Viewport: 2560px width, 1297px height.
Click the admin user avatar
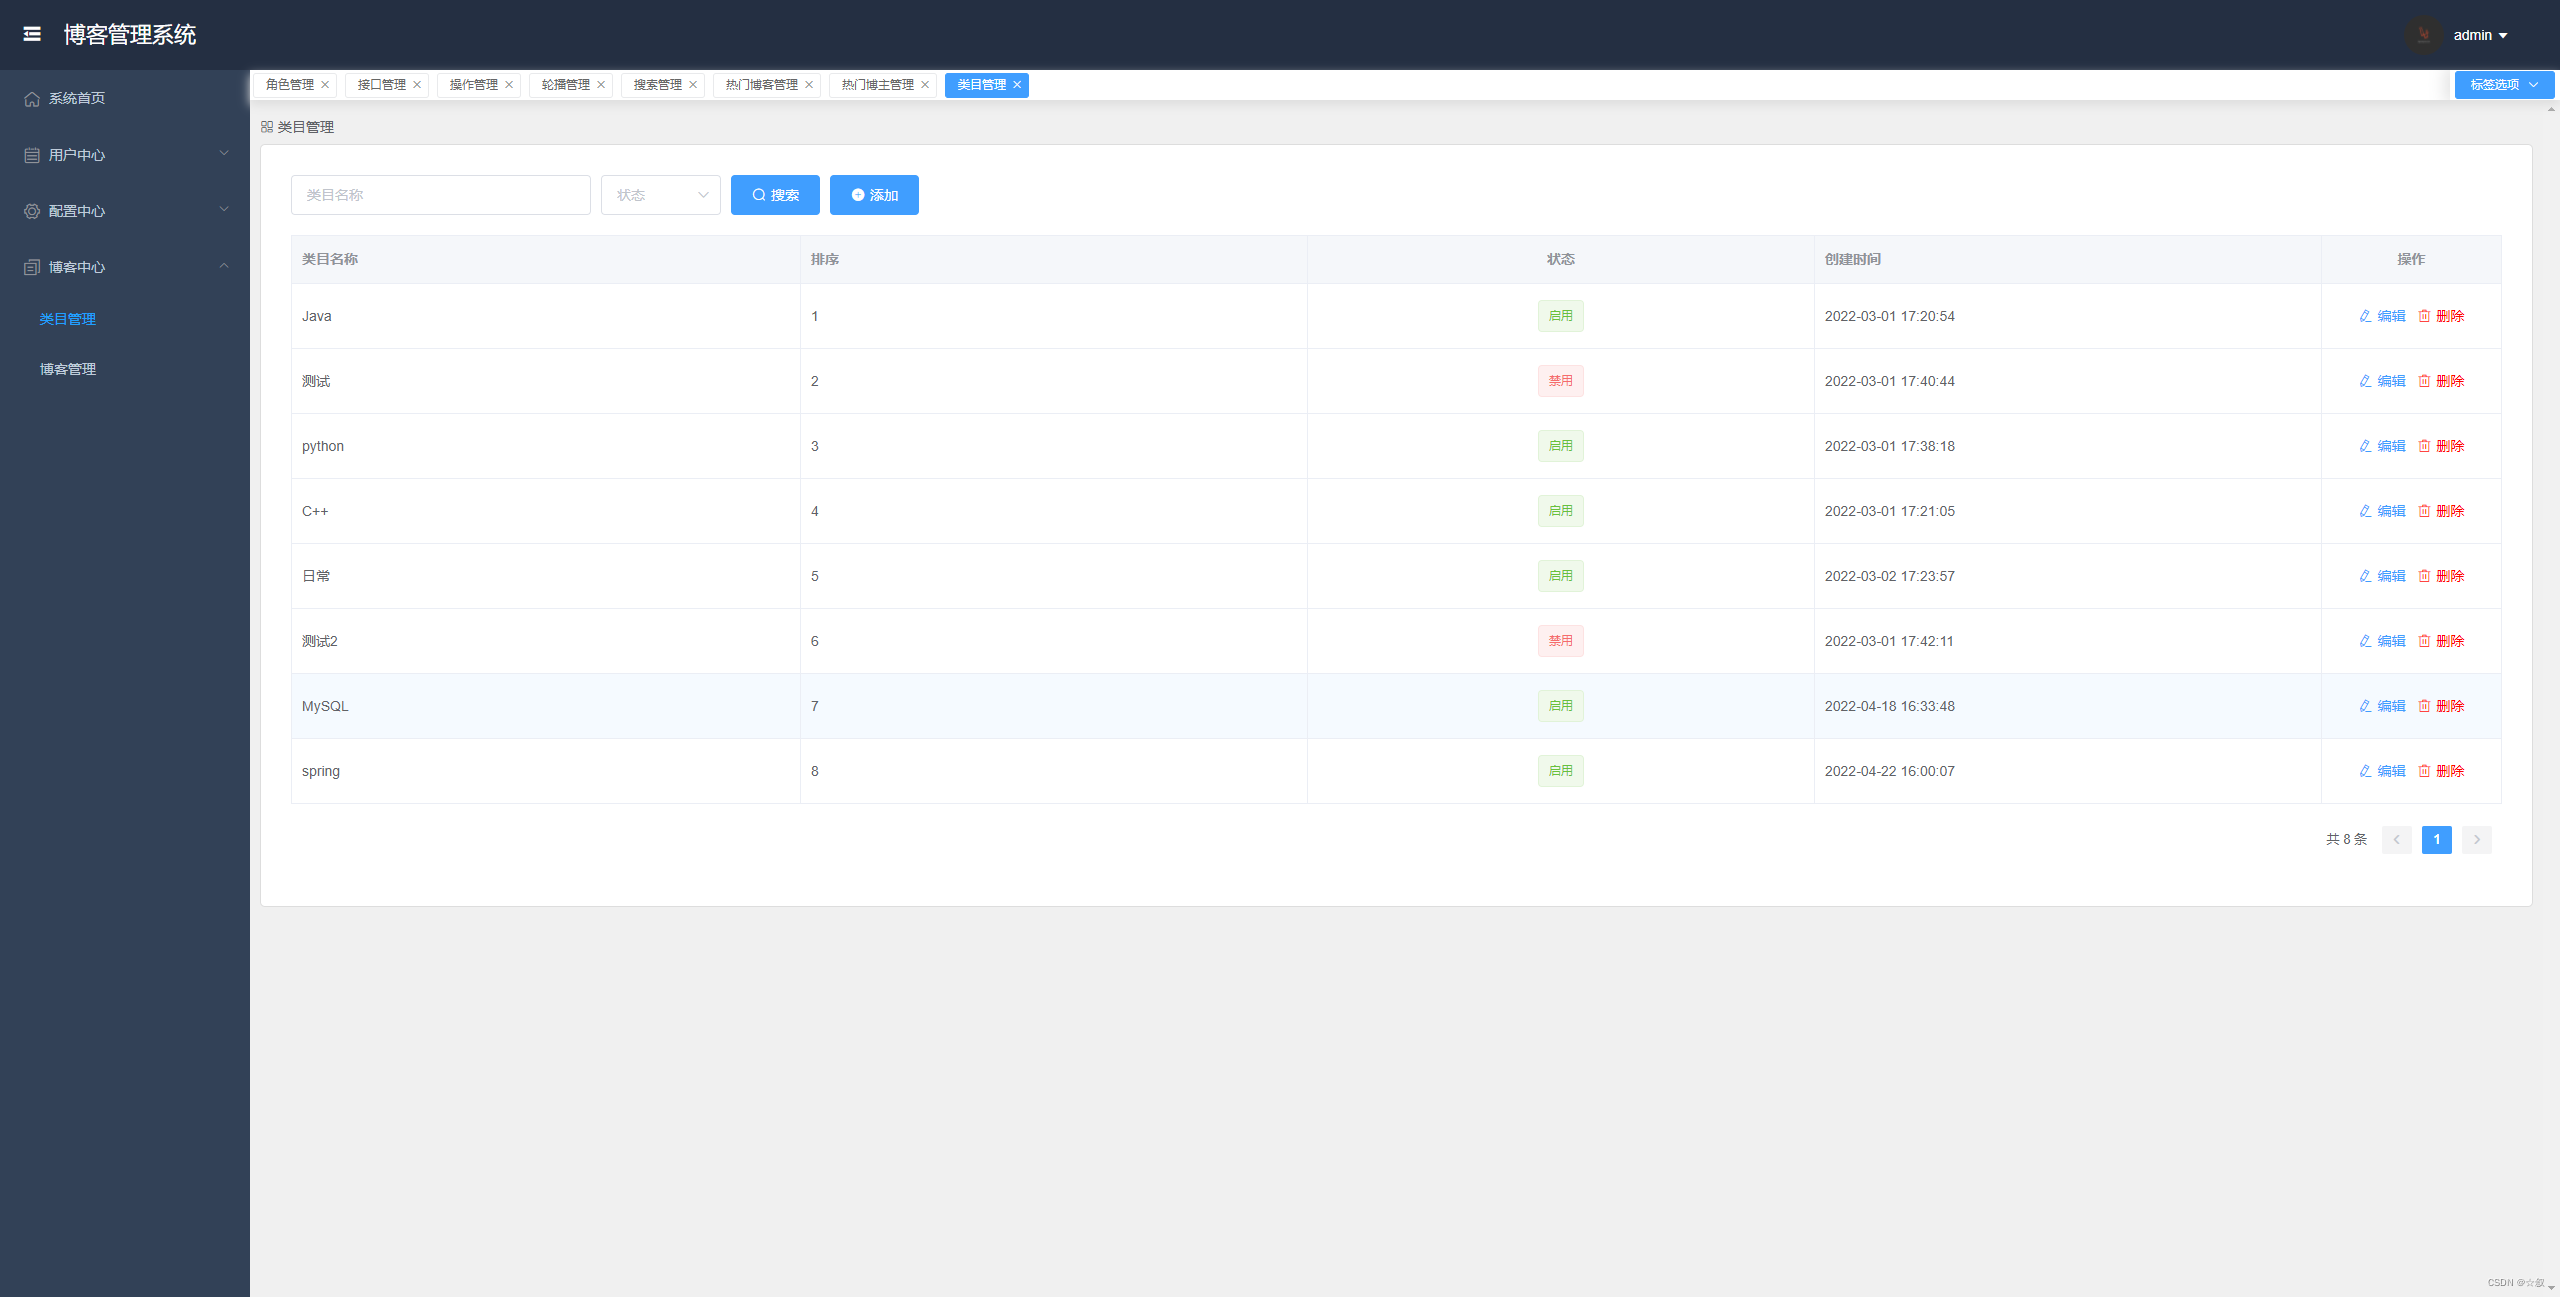pos(2423,35)
